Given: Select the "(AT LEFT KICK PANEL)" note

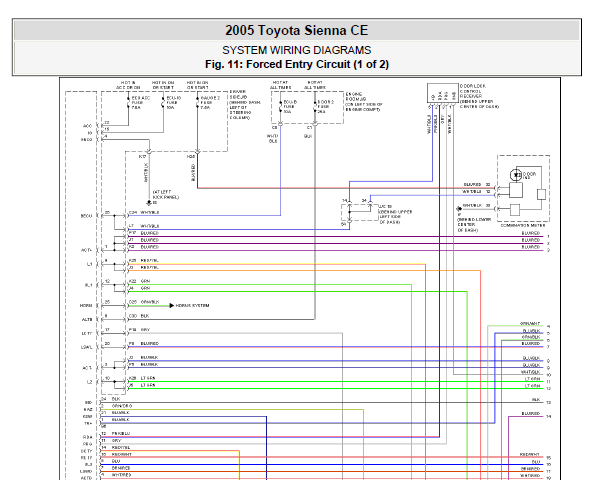Looking at the screenshot, I should (165, 195).
